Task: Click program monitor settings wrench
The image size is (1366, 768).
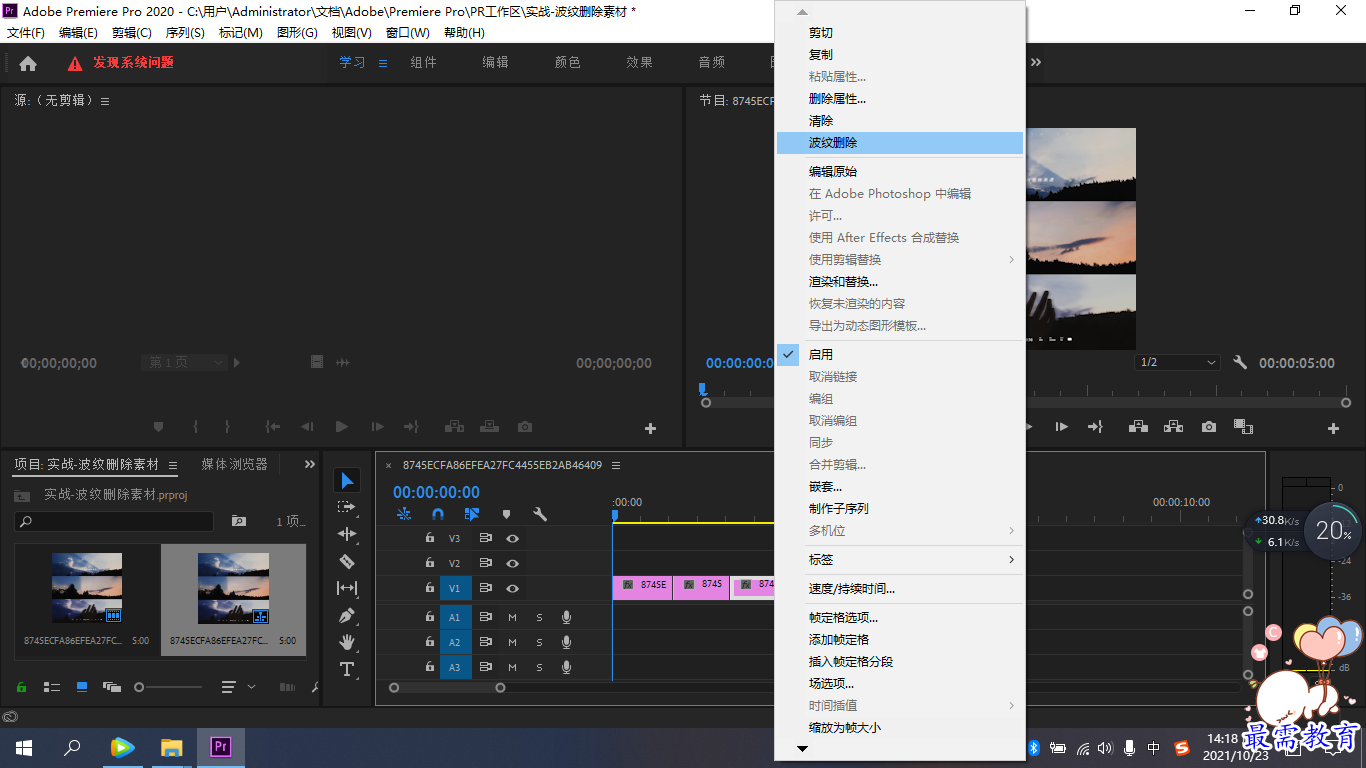Action: (1240, 363)
